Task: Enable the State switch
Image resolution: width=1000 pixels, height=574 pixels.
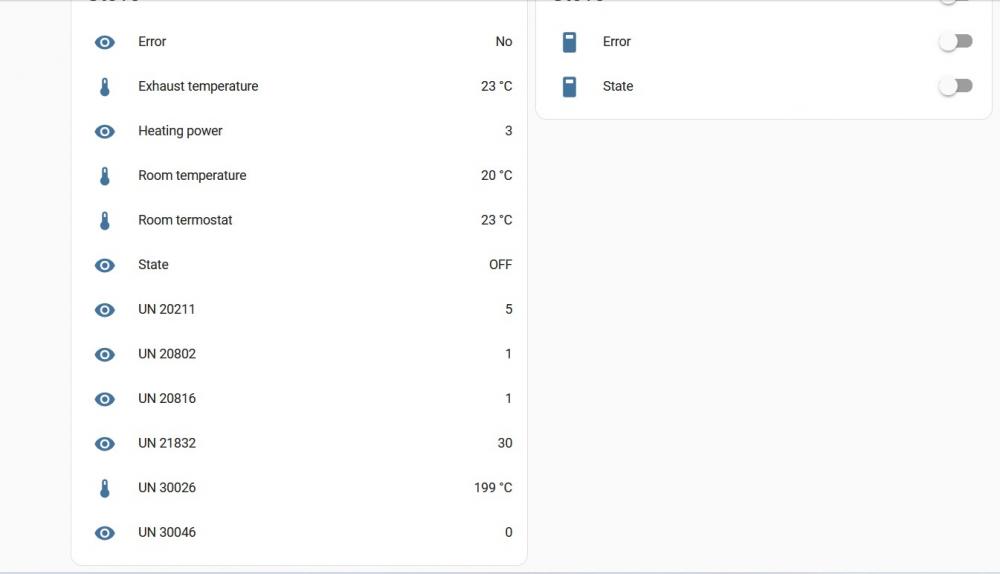Action: coord(955,86)
